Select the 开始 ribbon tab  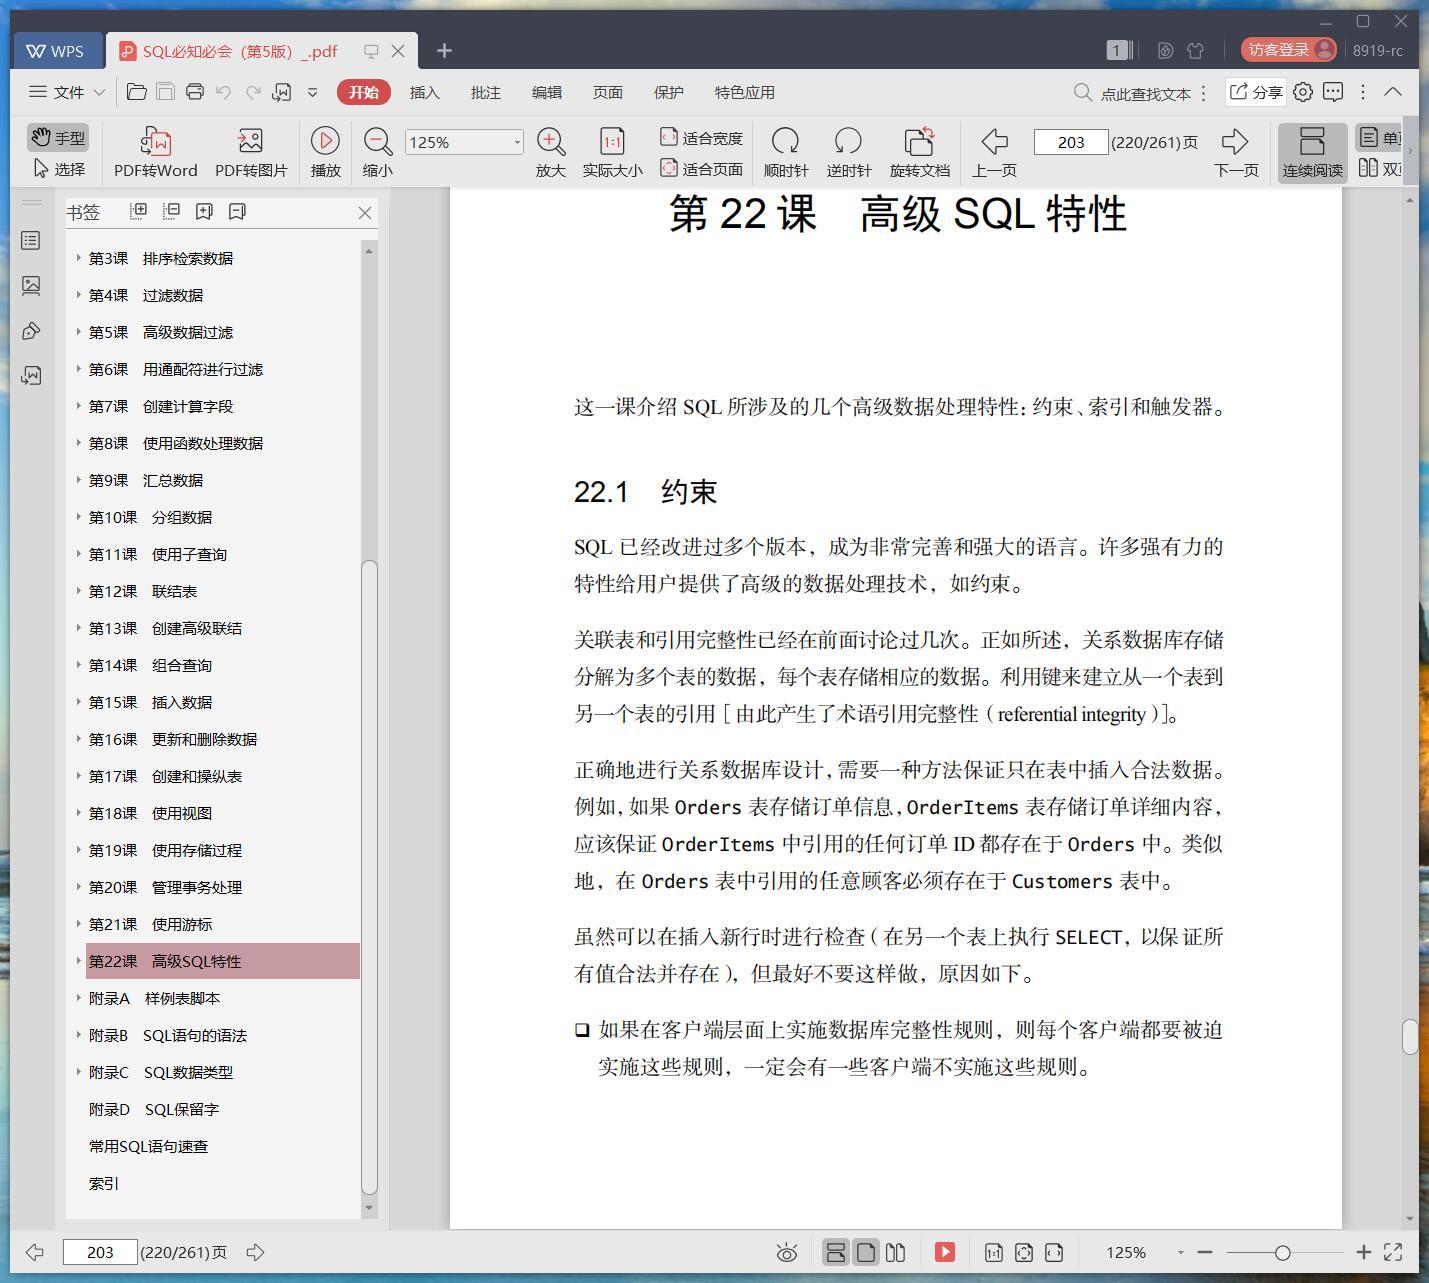pos(363,92)
